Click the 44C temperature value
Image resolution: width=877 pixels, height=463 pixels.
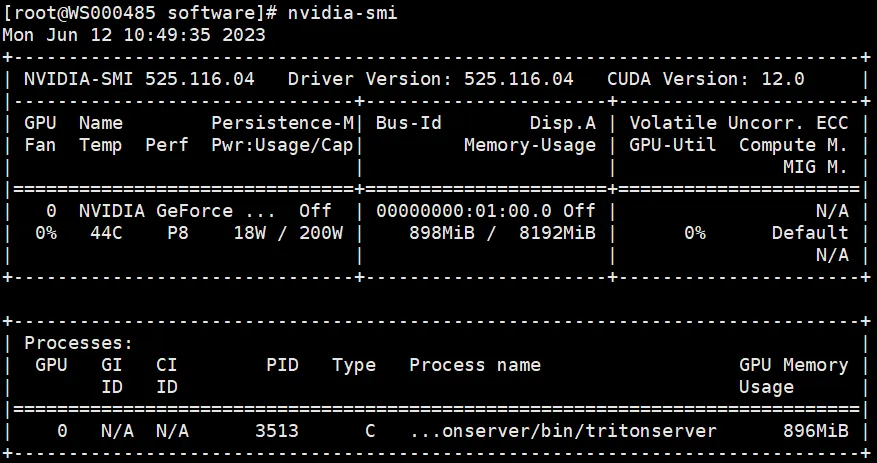[106, 233]
